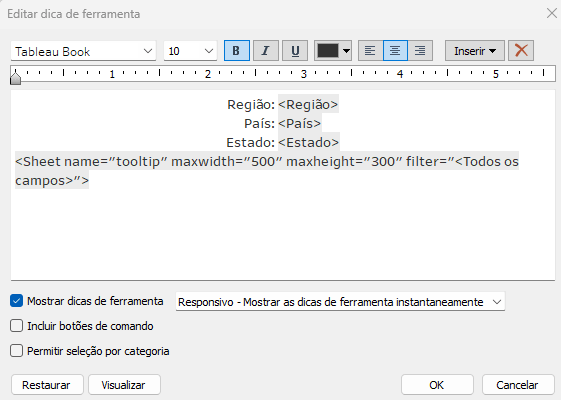Open the Inserir menu
Image resolution: width=561 pixels, height=400 pixels.
pyautogui.click(x=475, y=50)
